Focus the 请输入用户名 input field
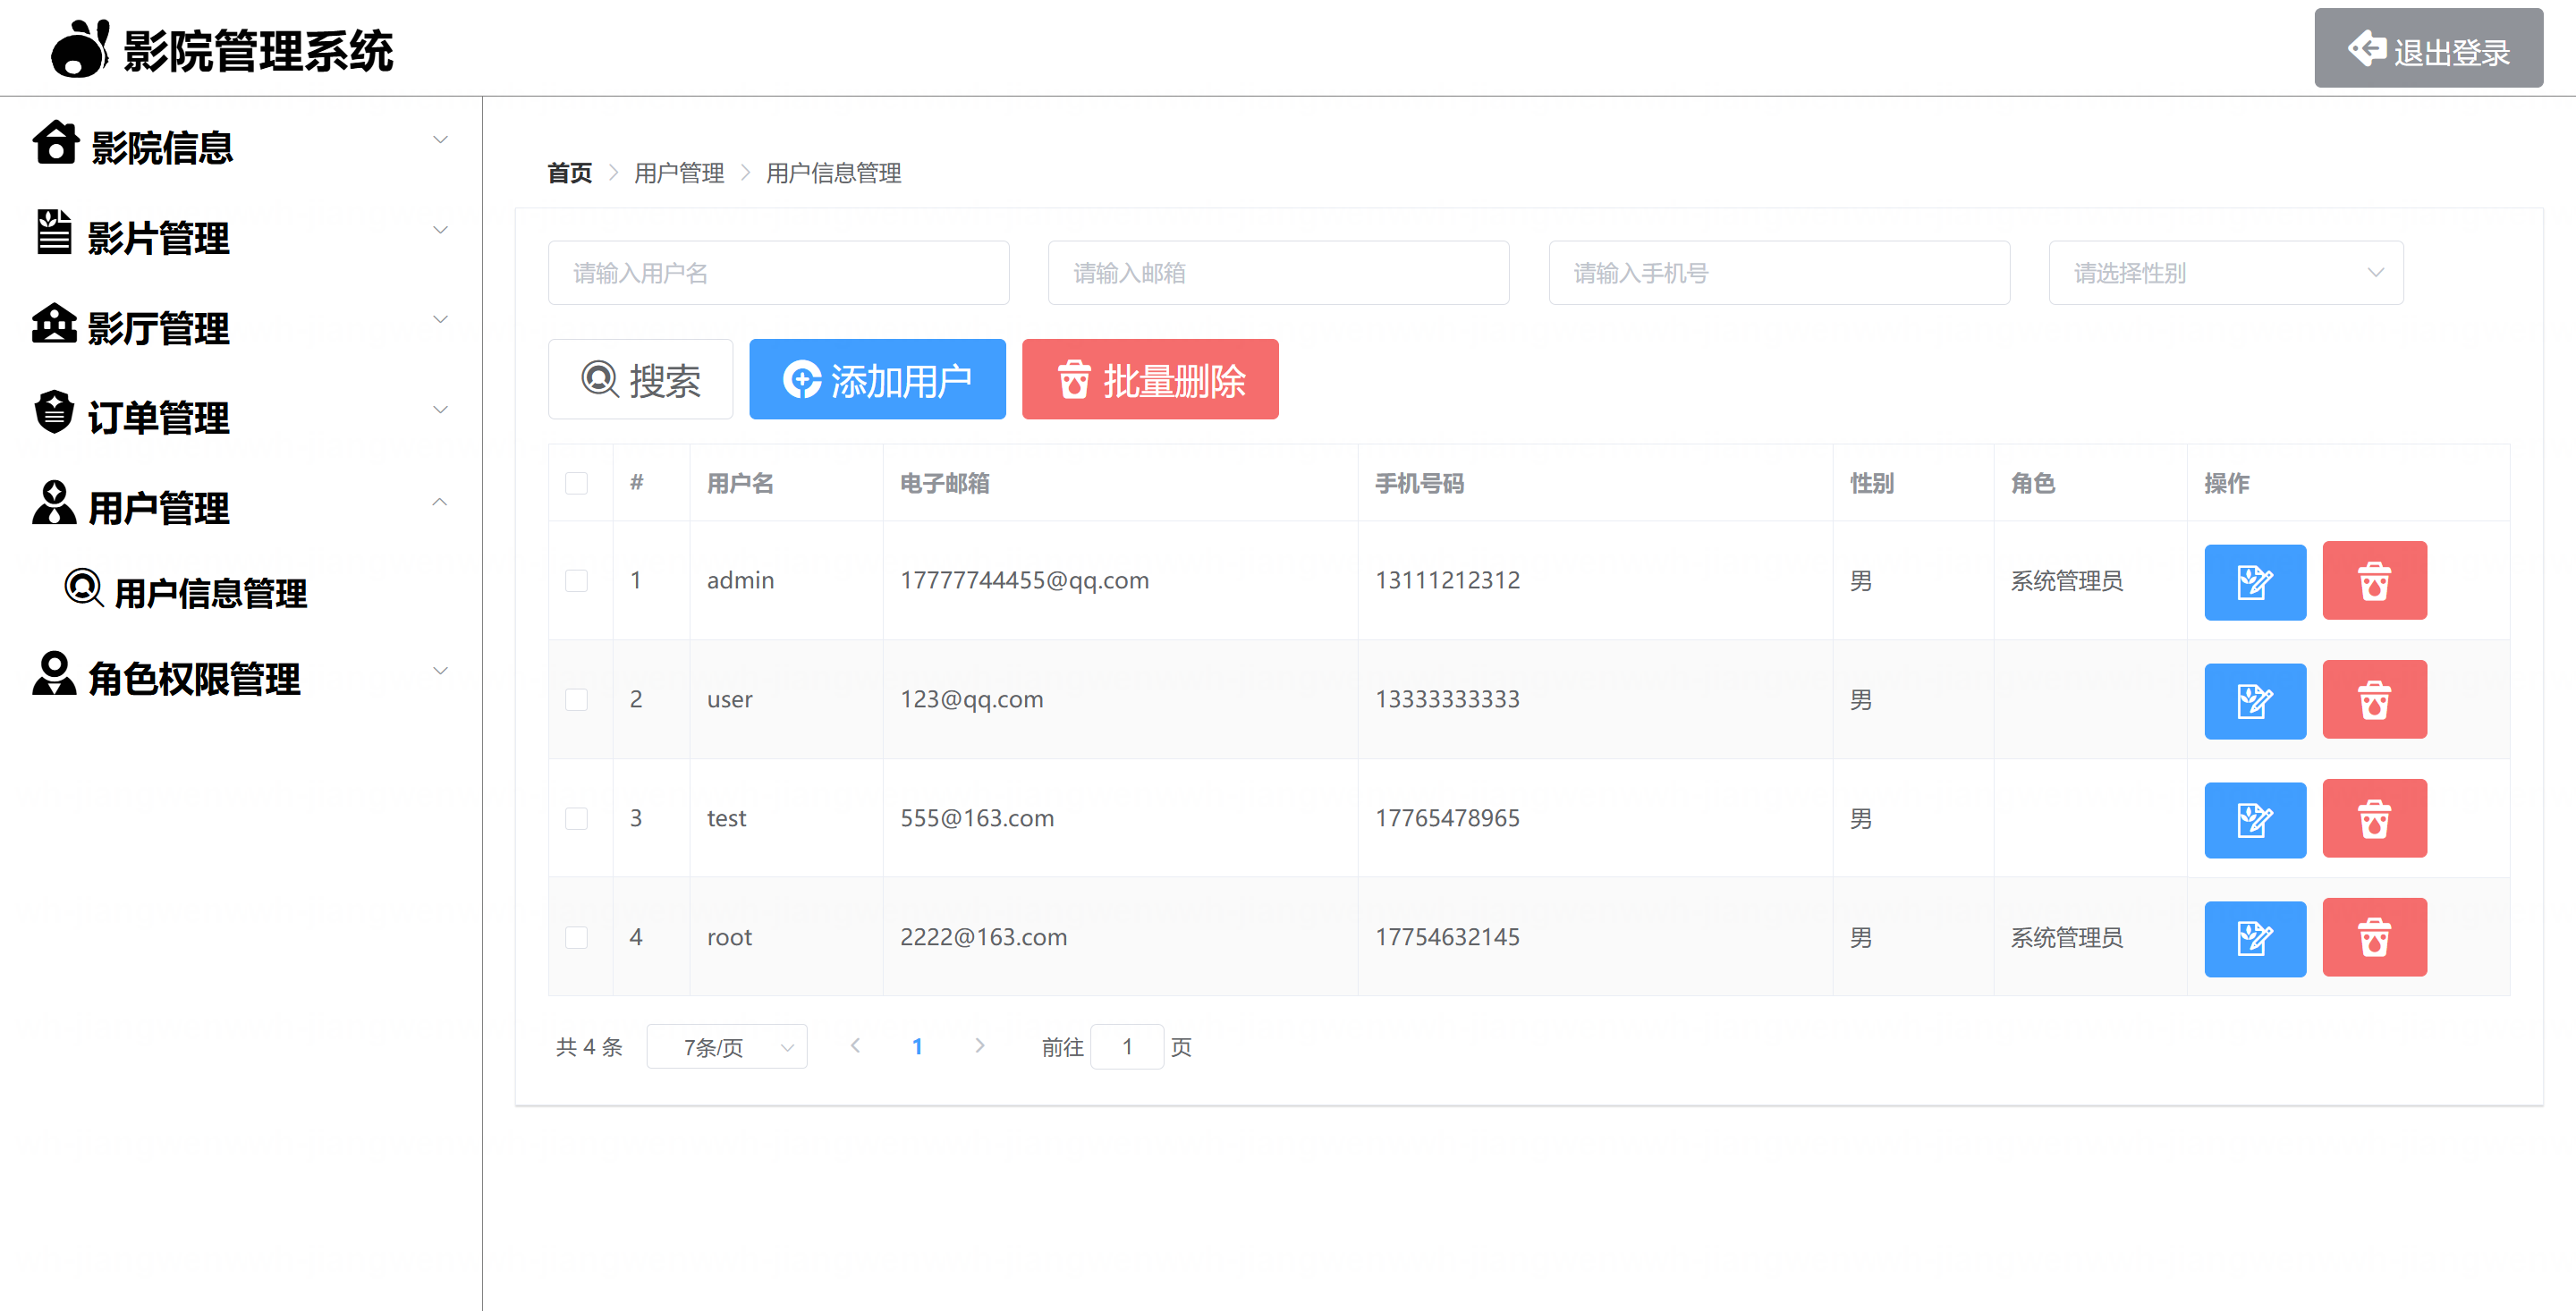This screenshot has height=1311, width=2576. pos(778,273)
